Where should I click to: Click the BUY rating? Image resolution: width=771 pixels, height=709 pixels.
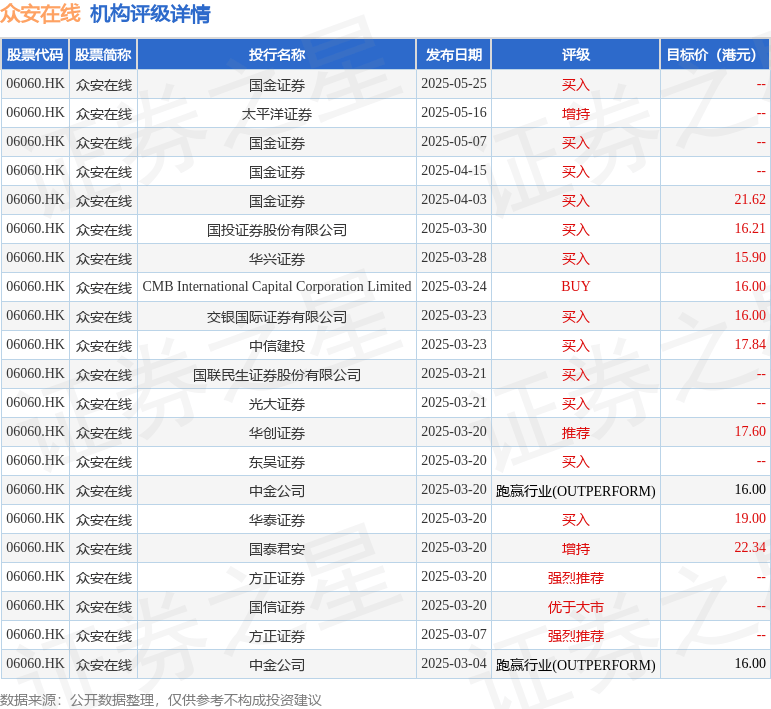coord(576,287)
